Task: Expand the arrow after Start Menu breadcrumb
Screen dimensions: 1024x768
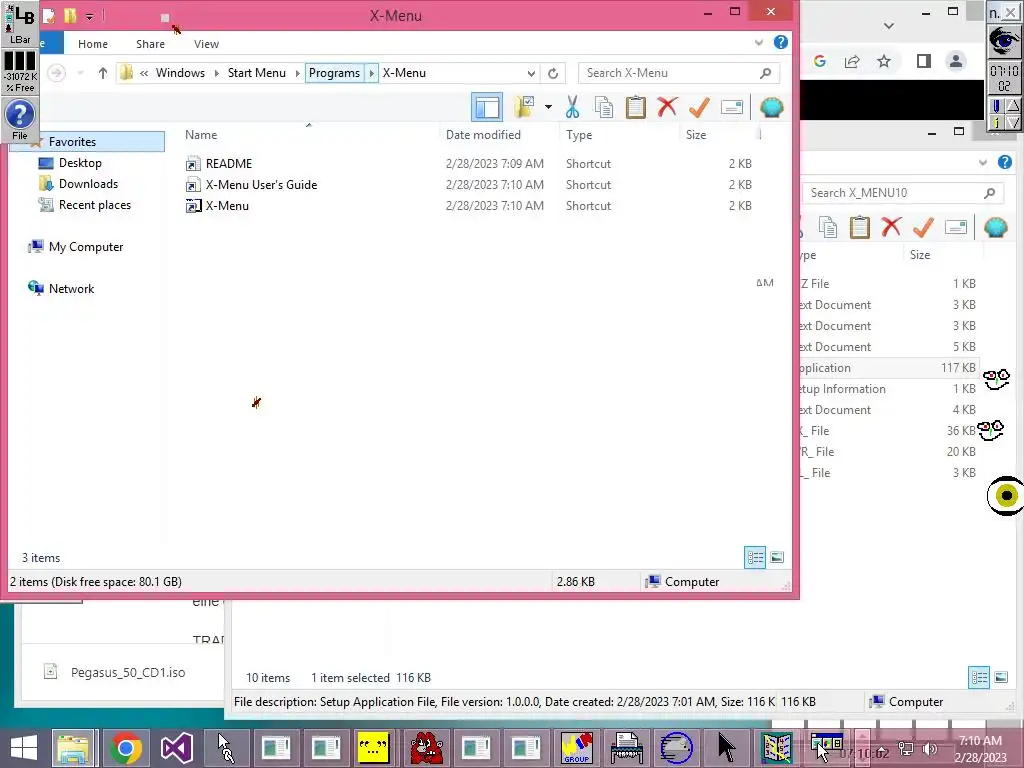Action: click(297, 73)
